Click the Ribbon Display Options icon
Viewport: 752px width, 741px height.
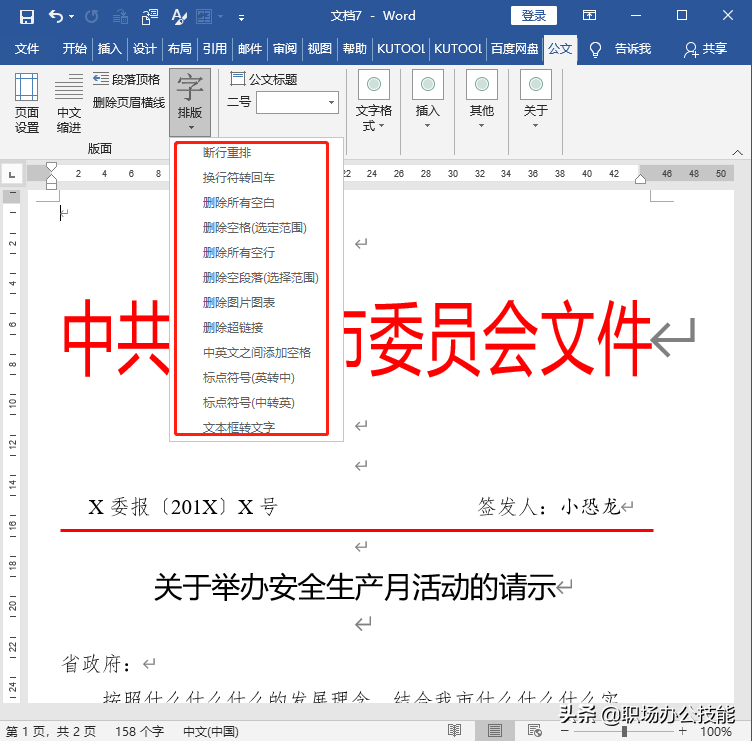coord(589,15)
